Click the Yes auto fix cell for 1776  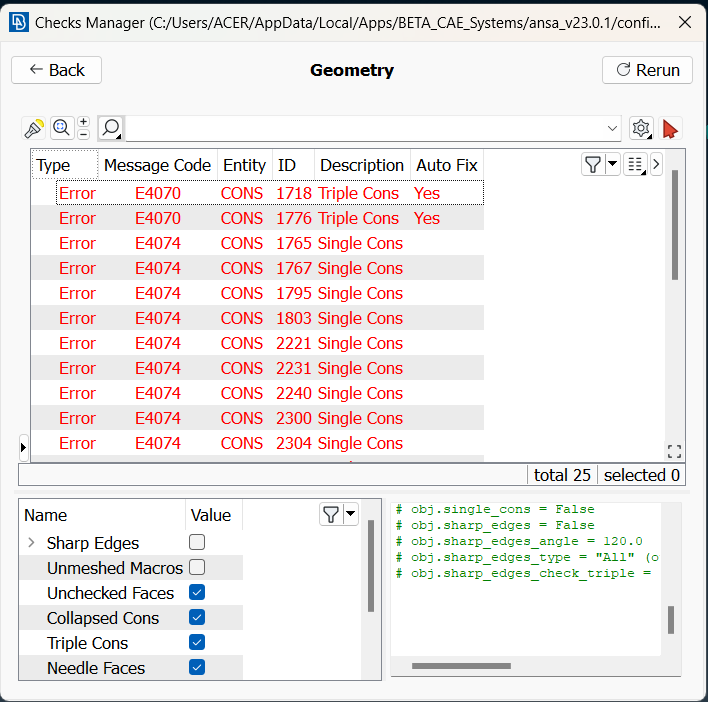[x=427, y=218]
